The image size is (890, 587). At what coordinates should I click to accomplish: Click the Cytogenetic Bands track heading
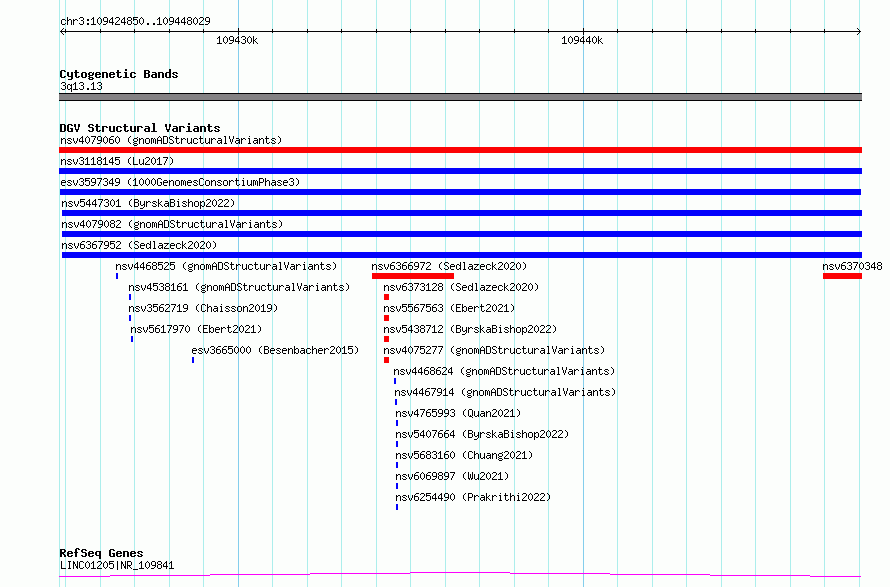[x=119, y=74]
